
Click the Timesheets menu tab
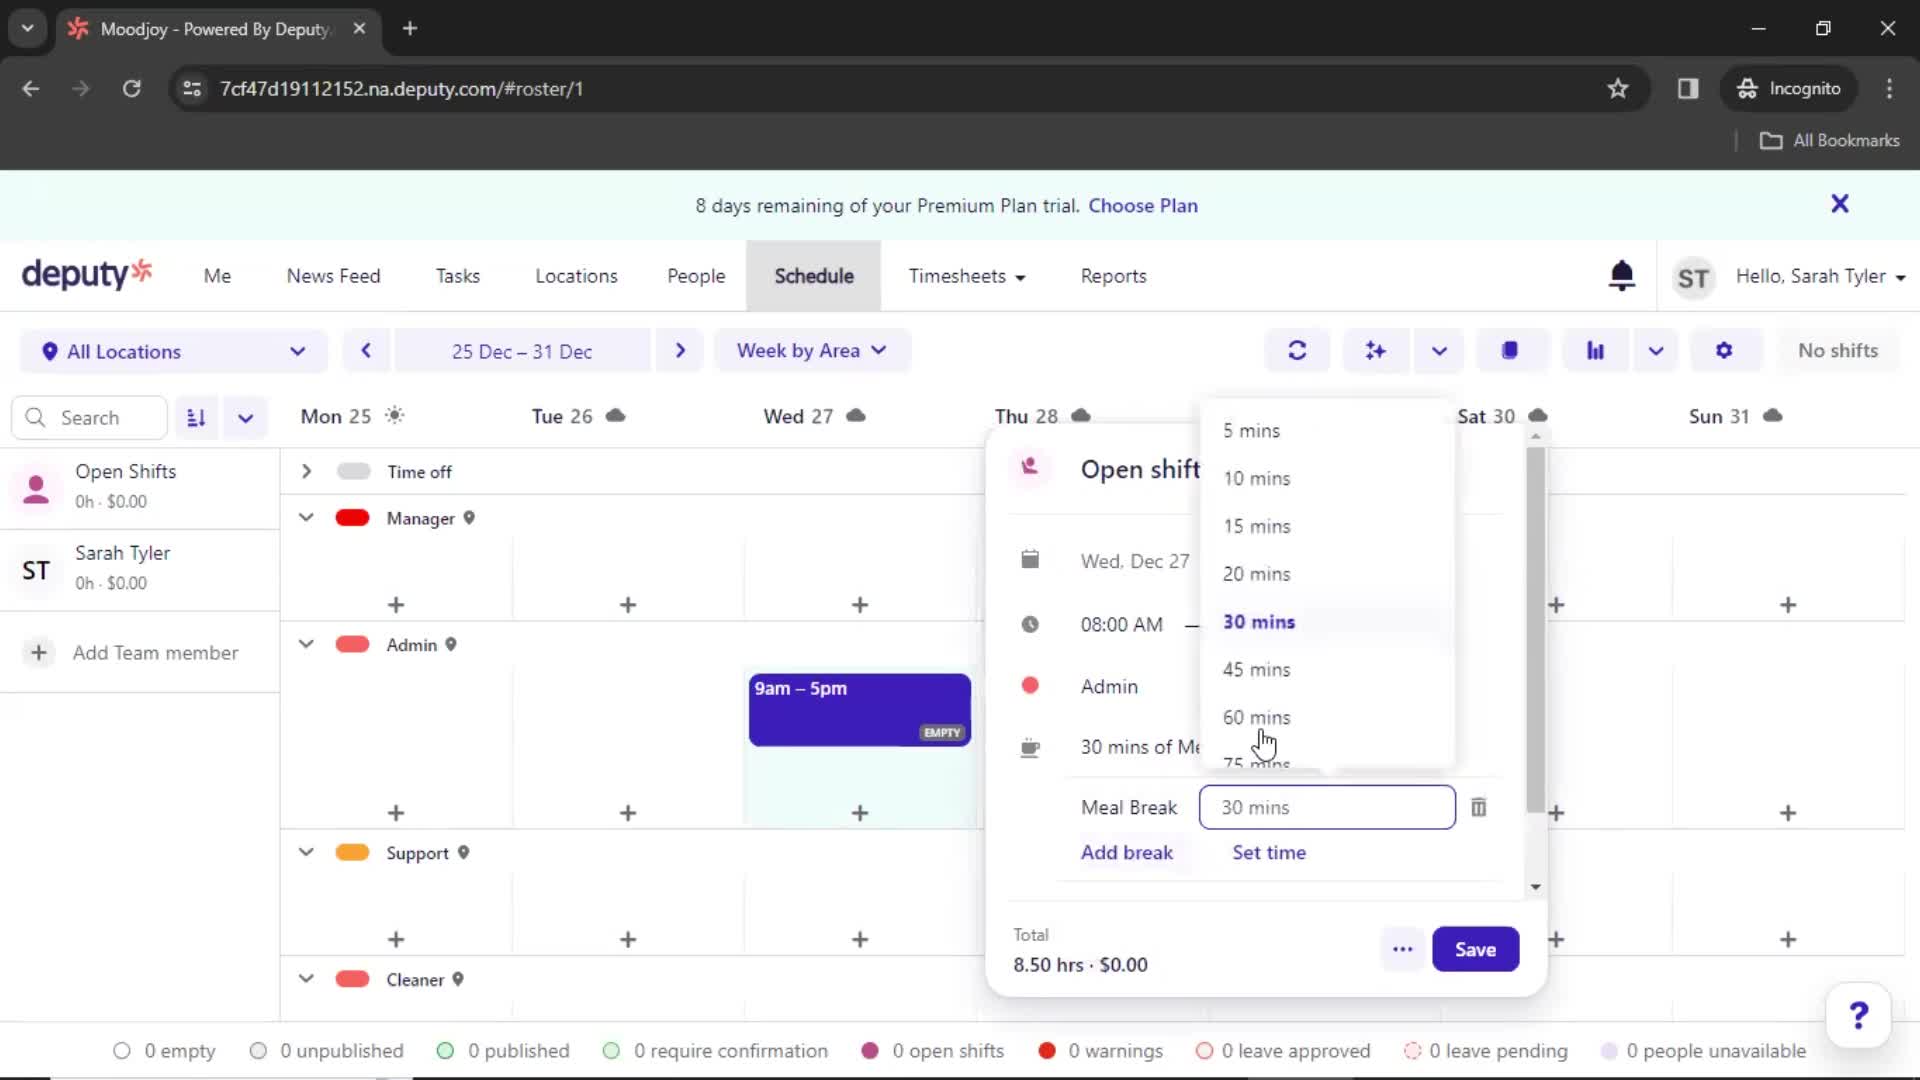coord(965,276)
